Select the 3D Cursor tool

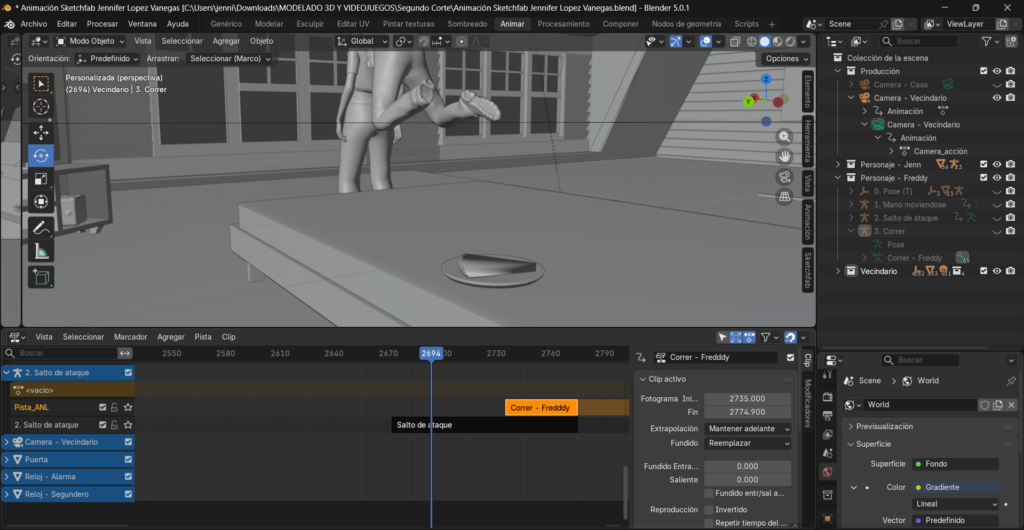(x=41, y=107)
